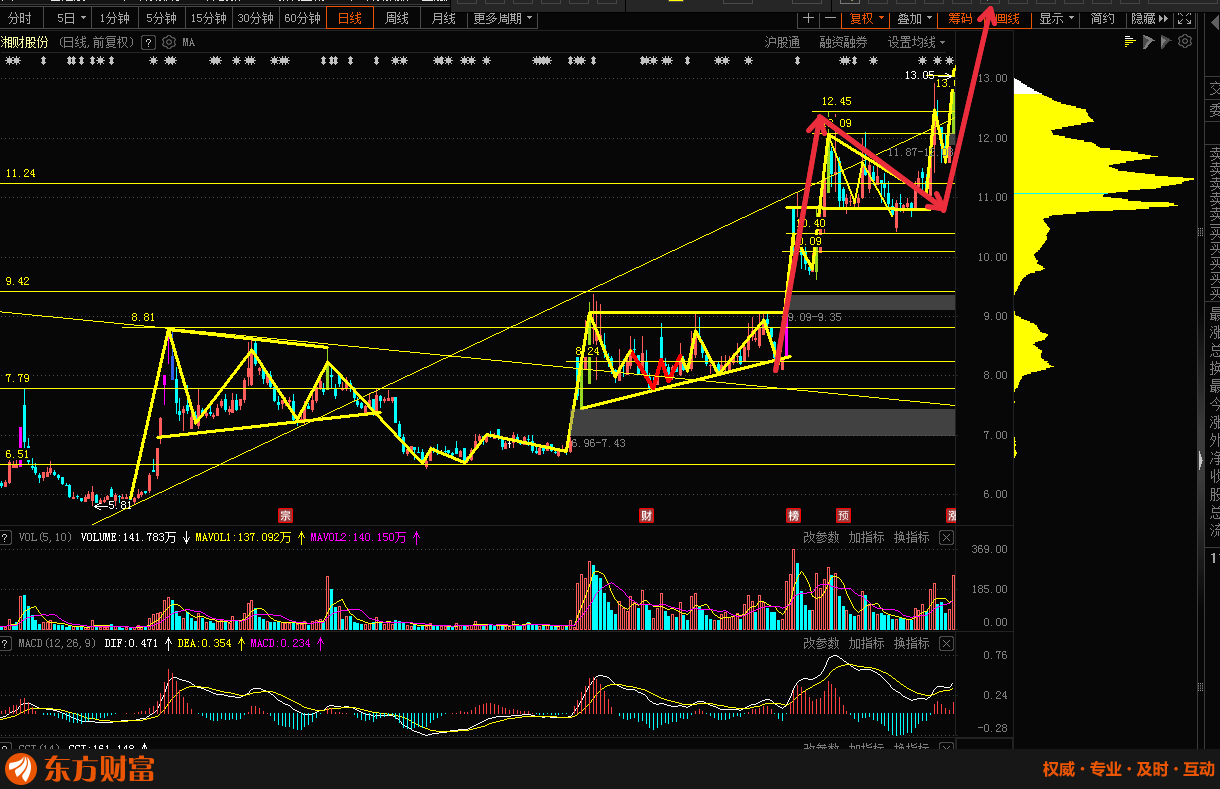1220x789 pixels.
Task: Click the VOL indicator help question mark
Action: tap(6, 537)
